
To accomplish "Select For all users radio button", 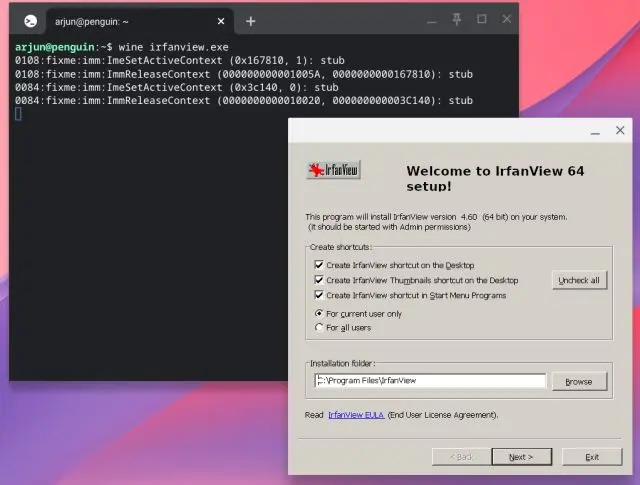I will 319,327.
